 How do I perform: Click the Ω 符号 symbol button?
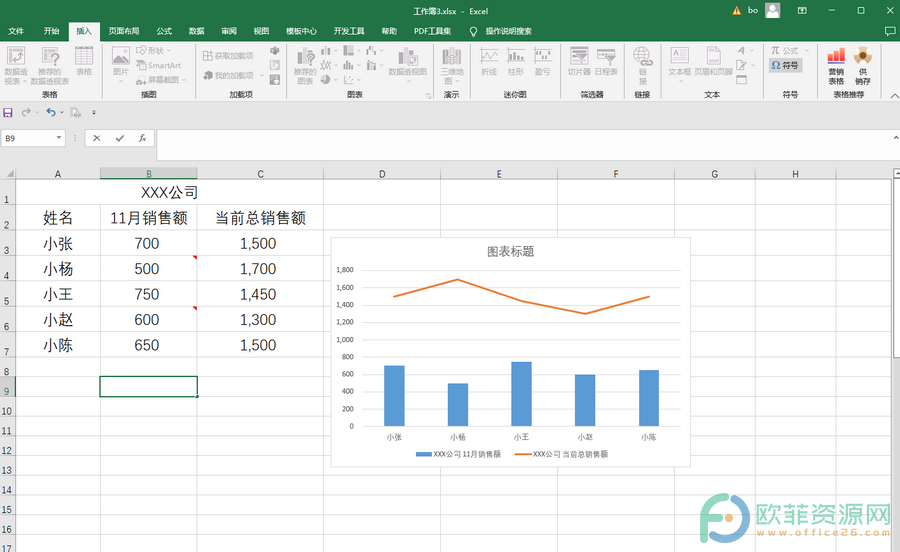(x=785, y=65)
